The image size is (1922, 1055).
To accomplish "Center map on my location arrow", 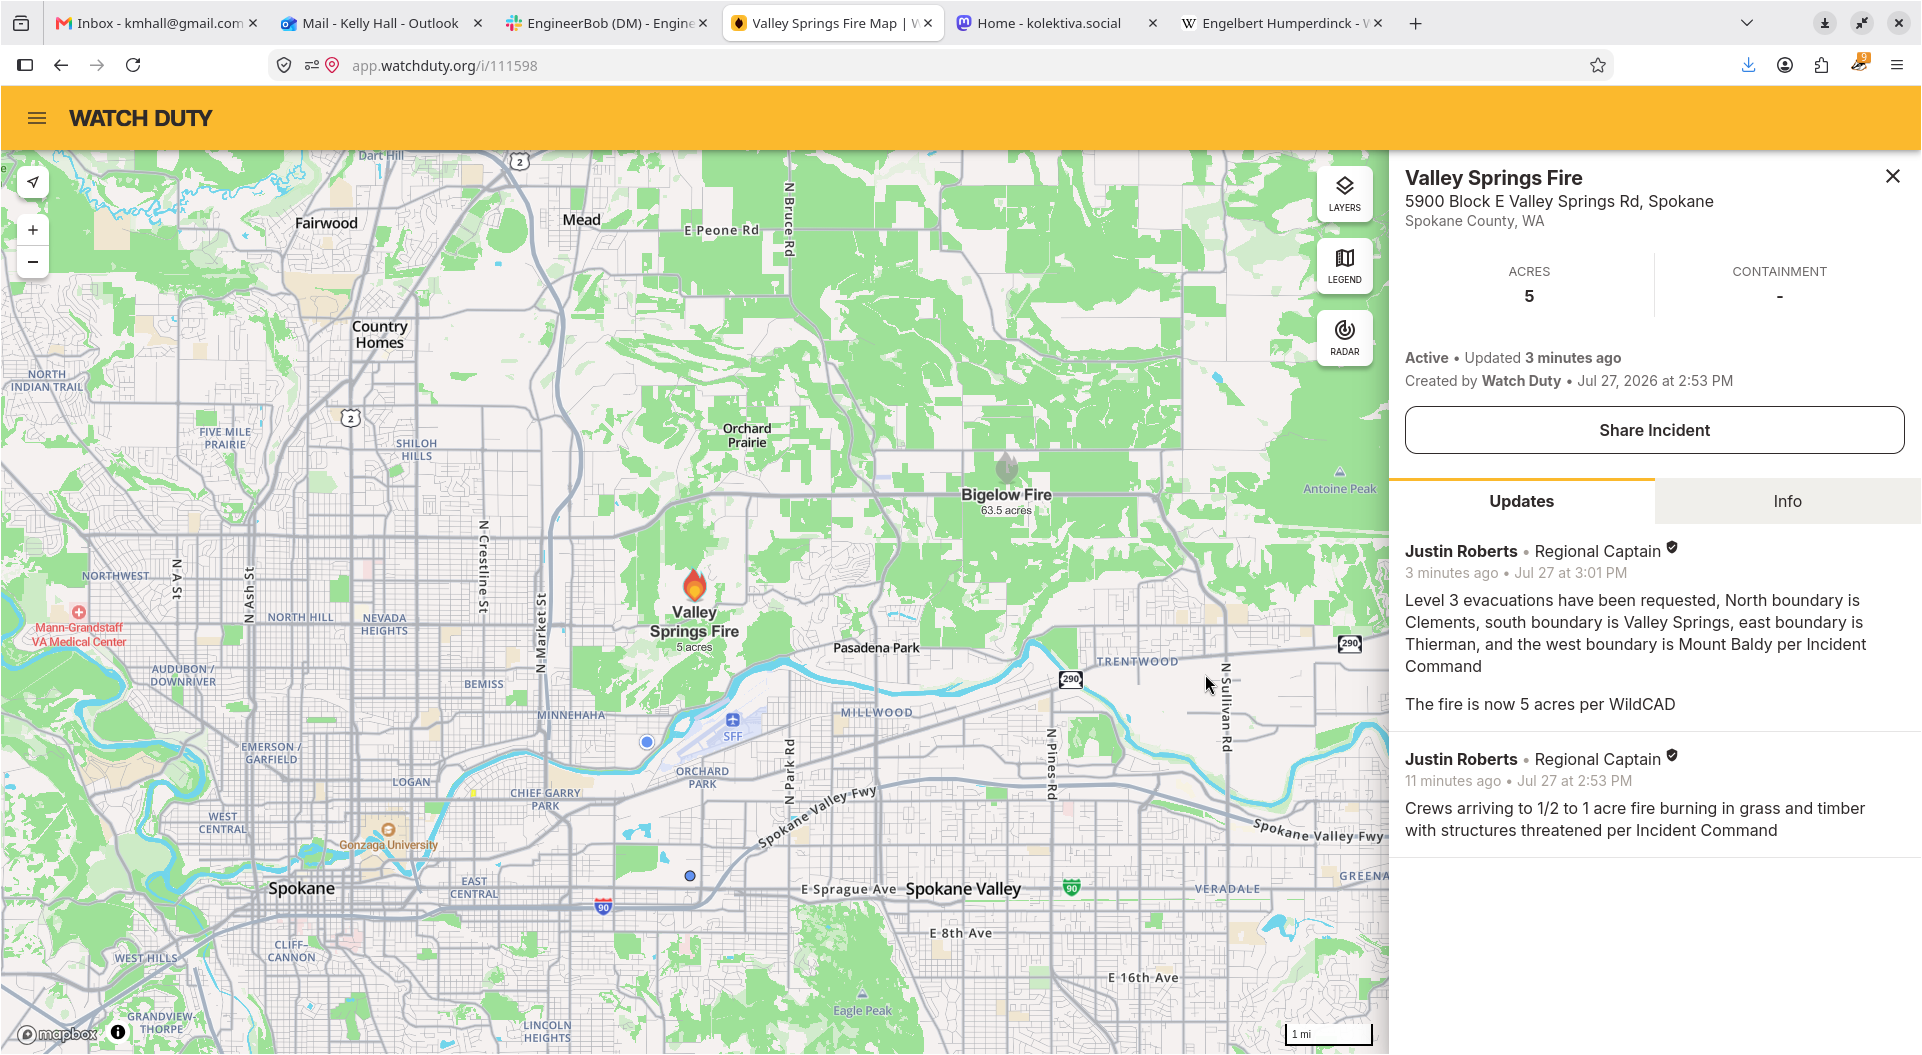I will 33,182.
